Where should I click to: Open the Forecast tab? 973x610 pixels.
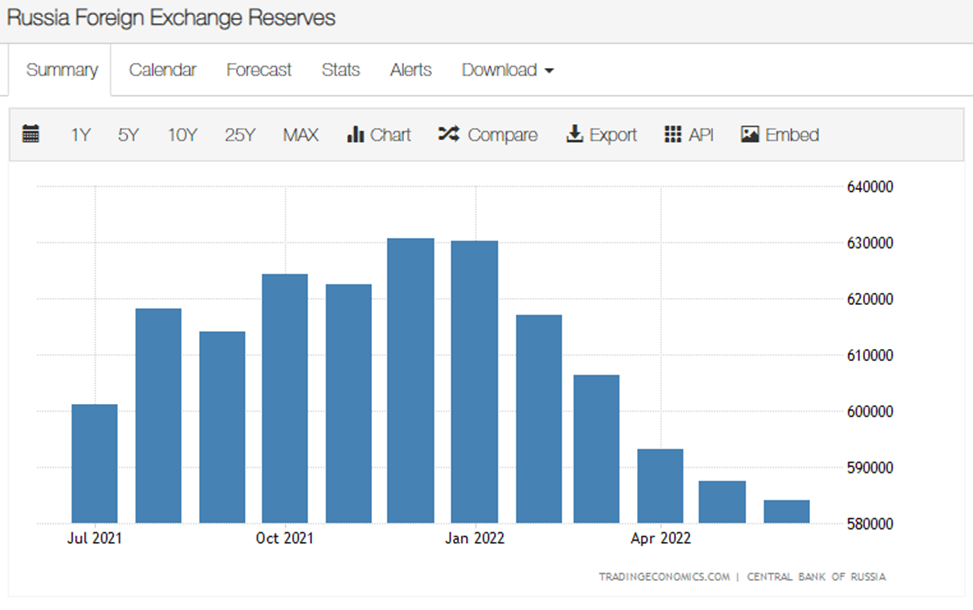tap(259, 70)
